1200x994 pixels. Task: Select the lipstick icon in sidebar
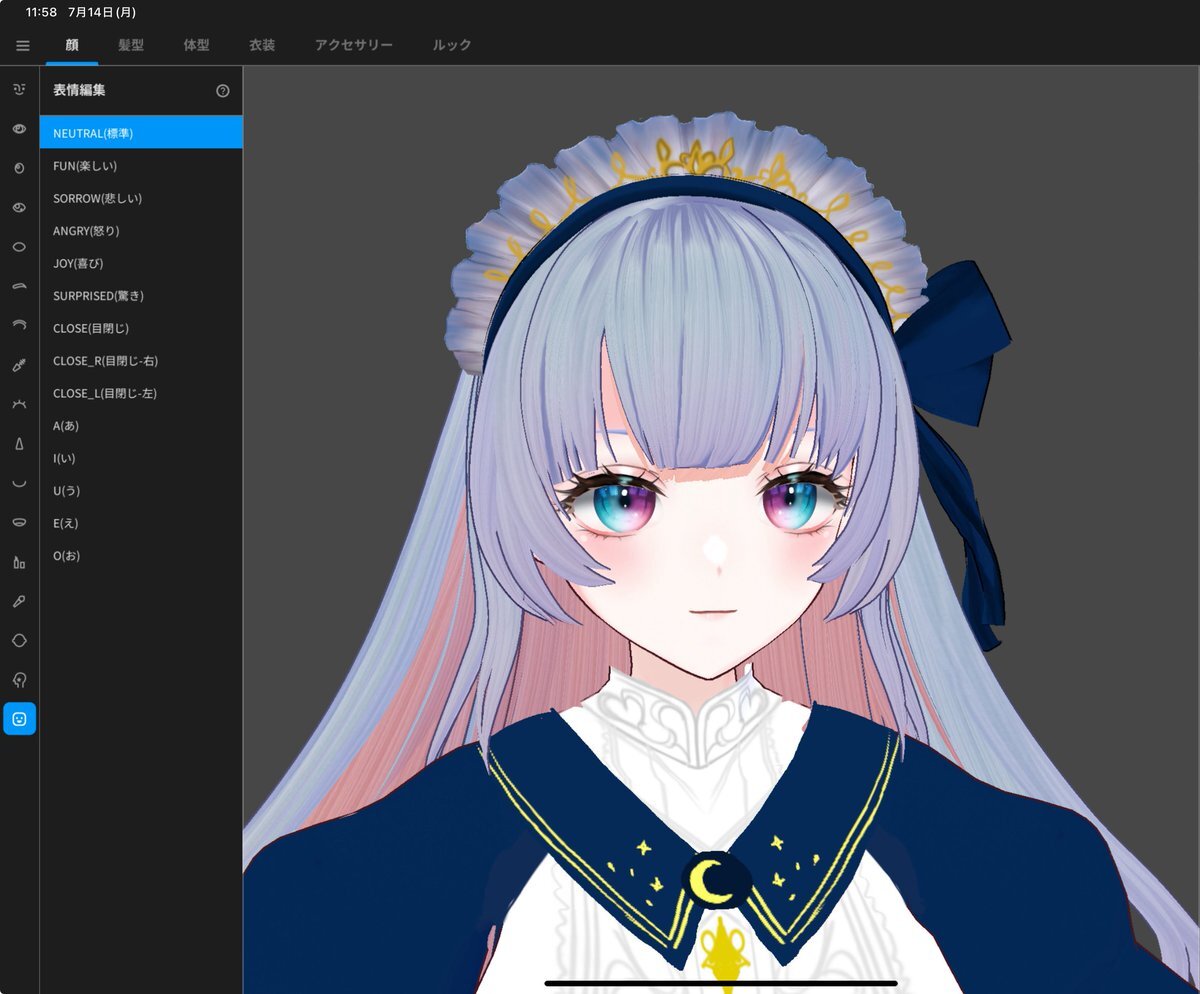[19, 562]
